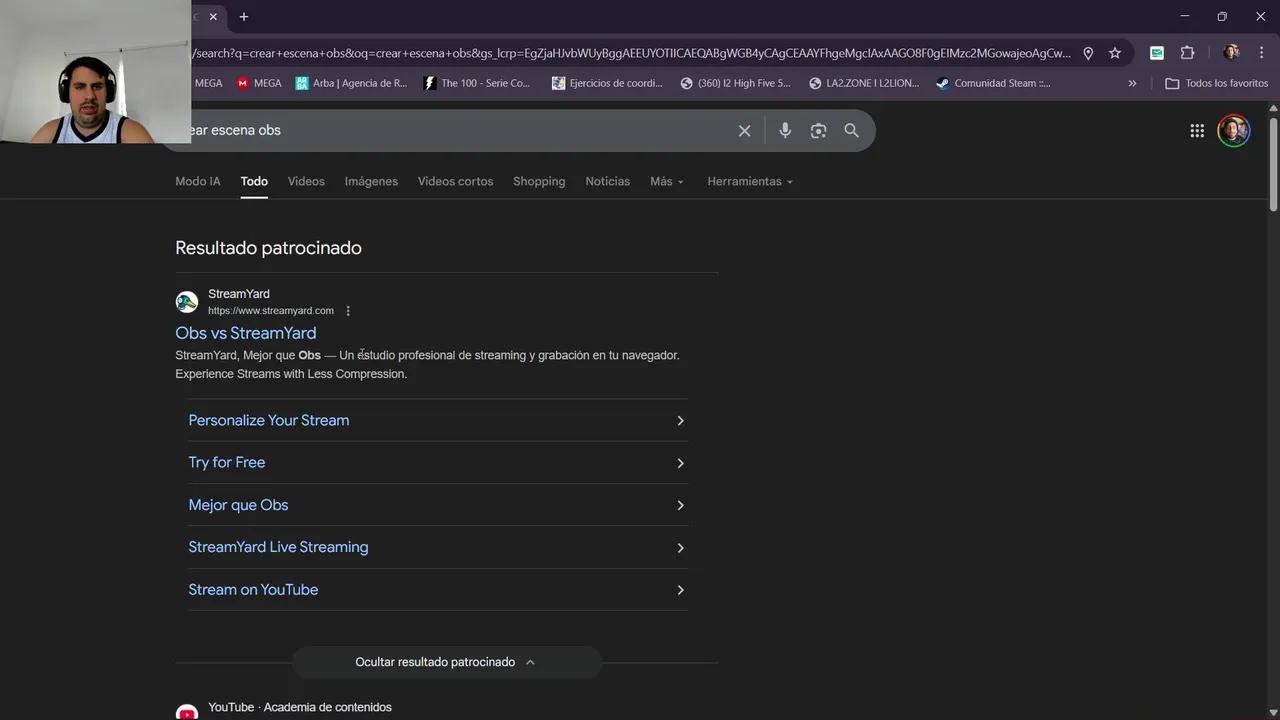Open Todos los favoritos bookmarks folder
Image resolution: width=1280 pixels, height=720 pixels.
pyautogui.click(x=1216, y=84)
